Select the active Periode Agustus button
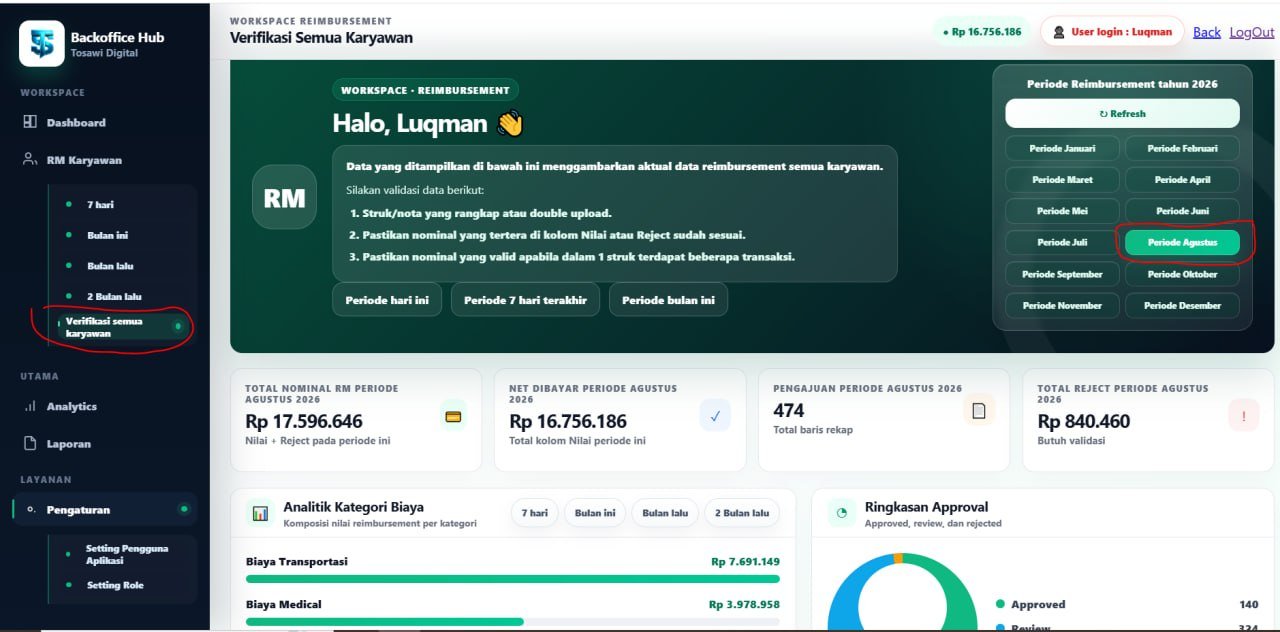 click(1182, 242)
